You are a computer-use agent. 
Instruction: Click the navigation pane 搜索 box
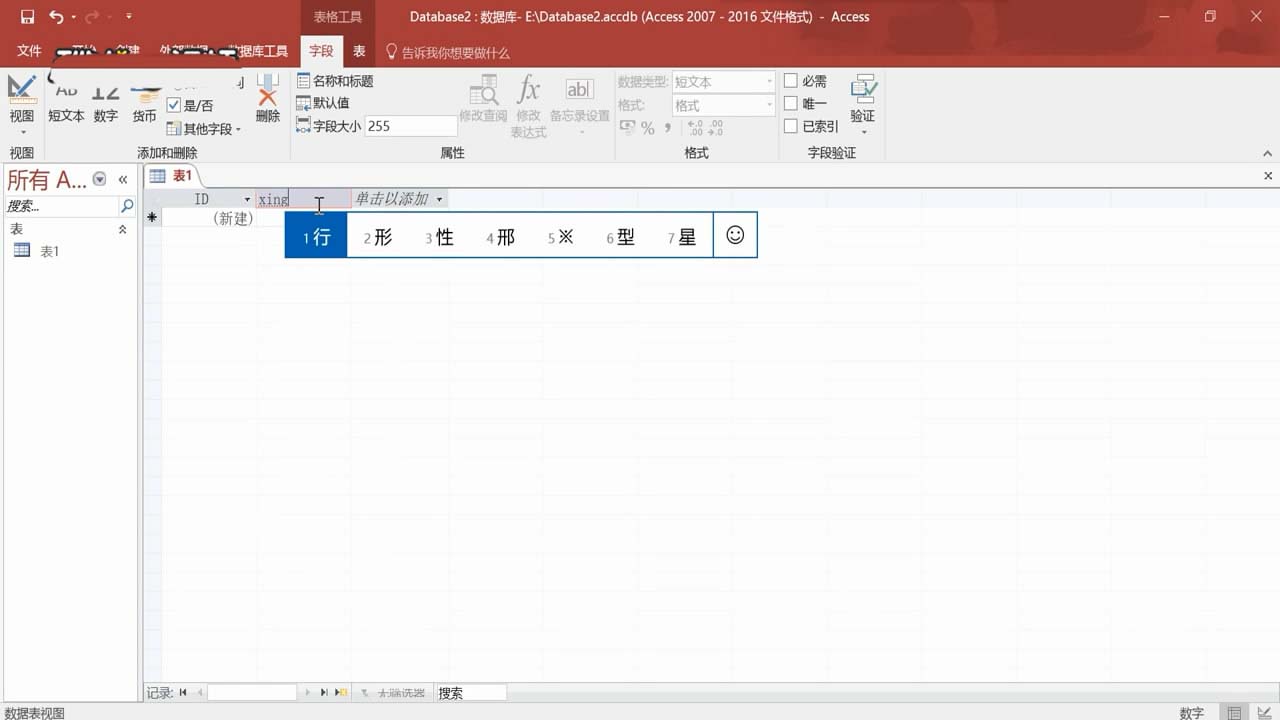click(x=61, y=206)
